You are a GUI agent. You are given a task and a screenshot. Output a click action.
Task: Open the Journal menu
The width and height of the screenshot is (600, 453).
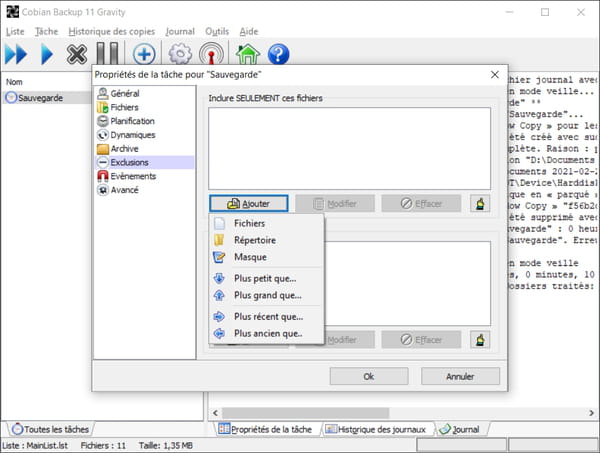[x=179, y=31]
